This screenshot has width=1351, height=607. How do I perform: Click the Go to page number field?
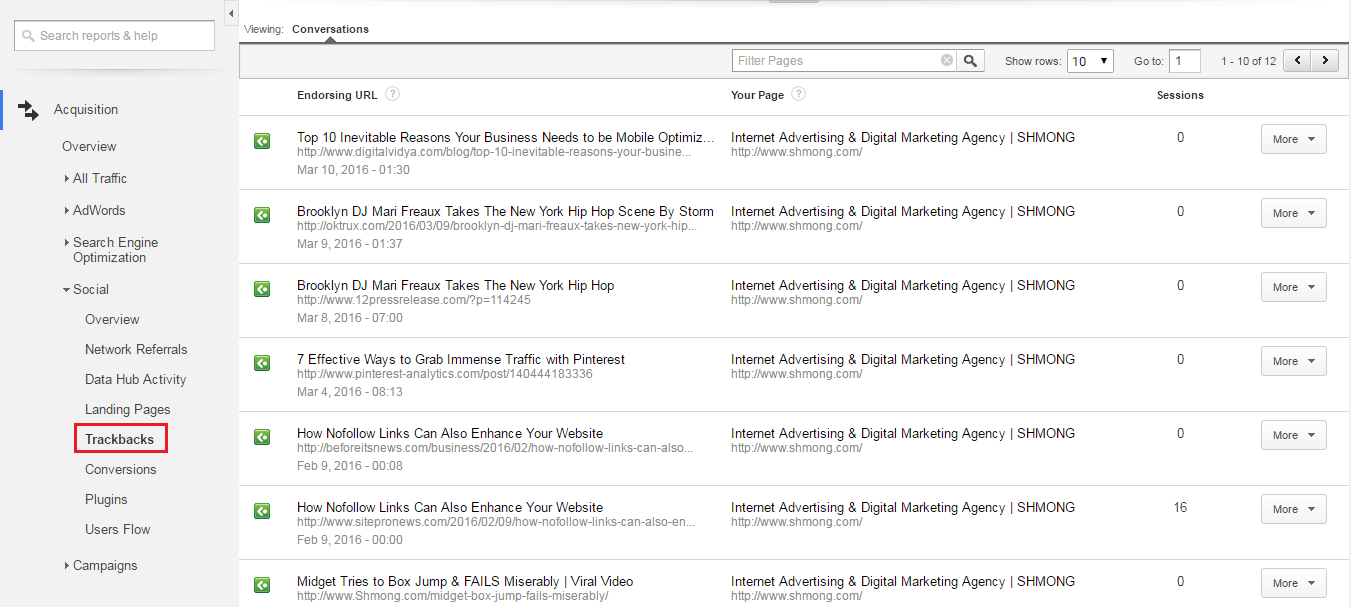point(1185,61)
